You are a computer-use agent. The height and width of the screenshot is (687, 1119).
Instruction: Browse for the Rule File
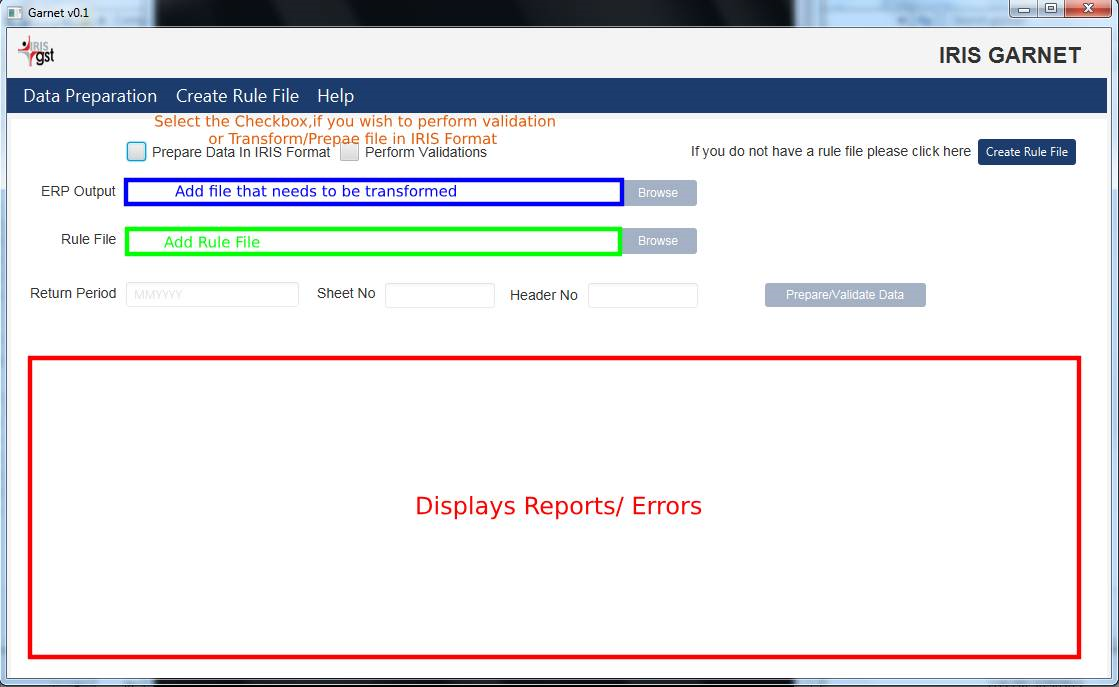pyautogui.click(x=659, y=241)
